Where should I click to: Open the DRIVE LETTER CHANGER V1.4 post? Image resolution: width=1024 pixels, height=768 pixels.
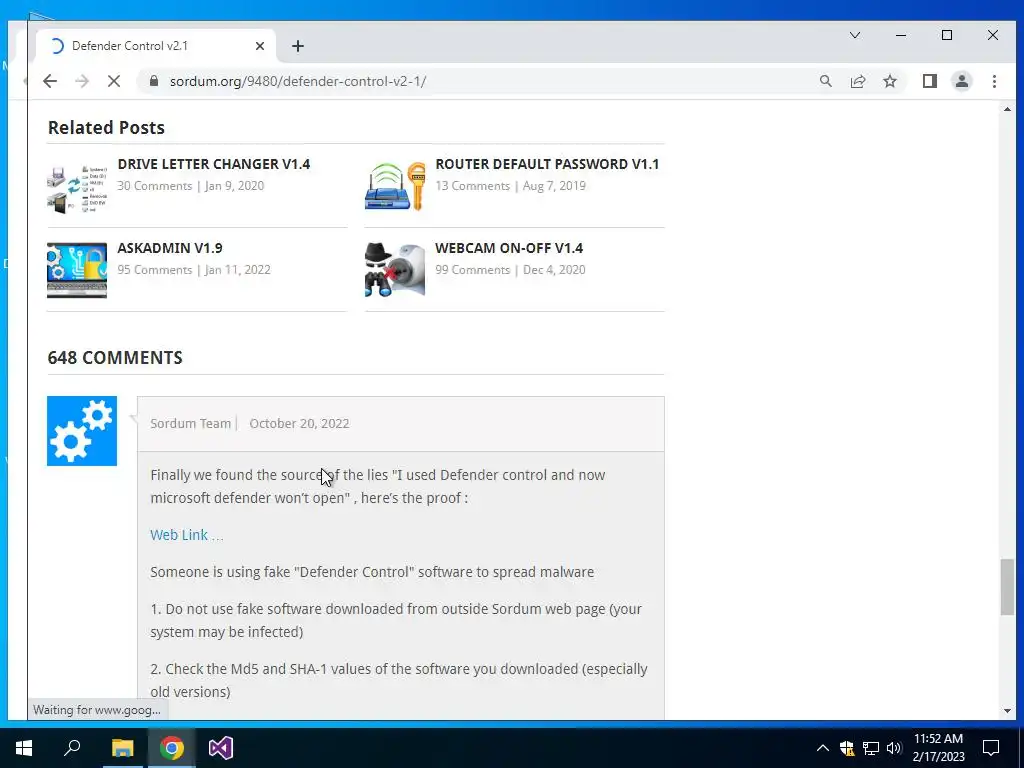click(214, 164)
